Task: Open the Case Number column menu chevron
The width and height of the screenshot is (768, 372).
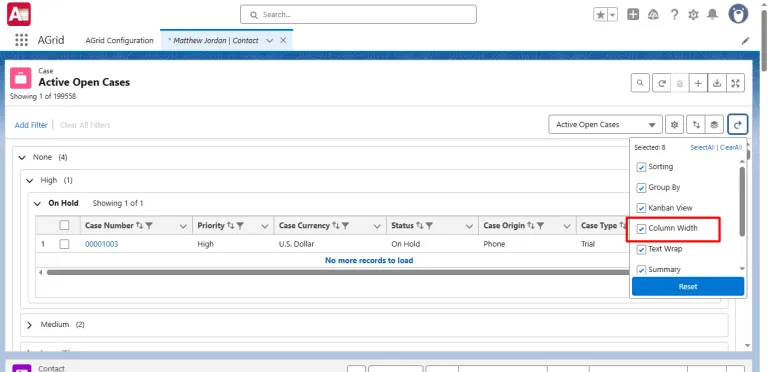Action: pyautogui.click(x=183, y=226)
